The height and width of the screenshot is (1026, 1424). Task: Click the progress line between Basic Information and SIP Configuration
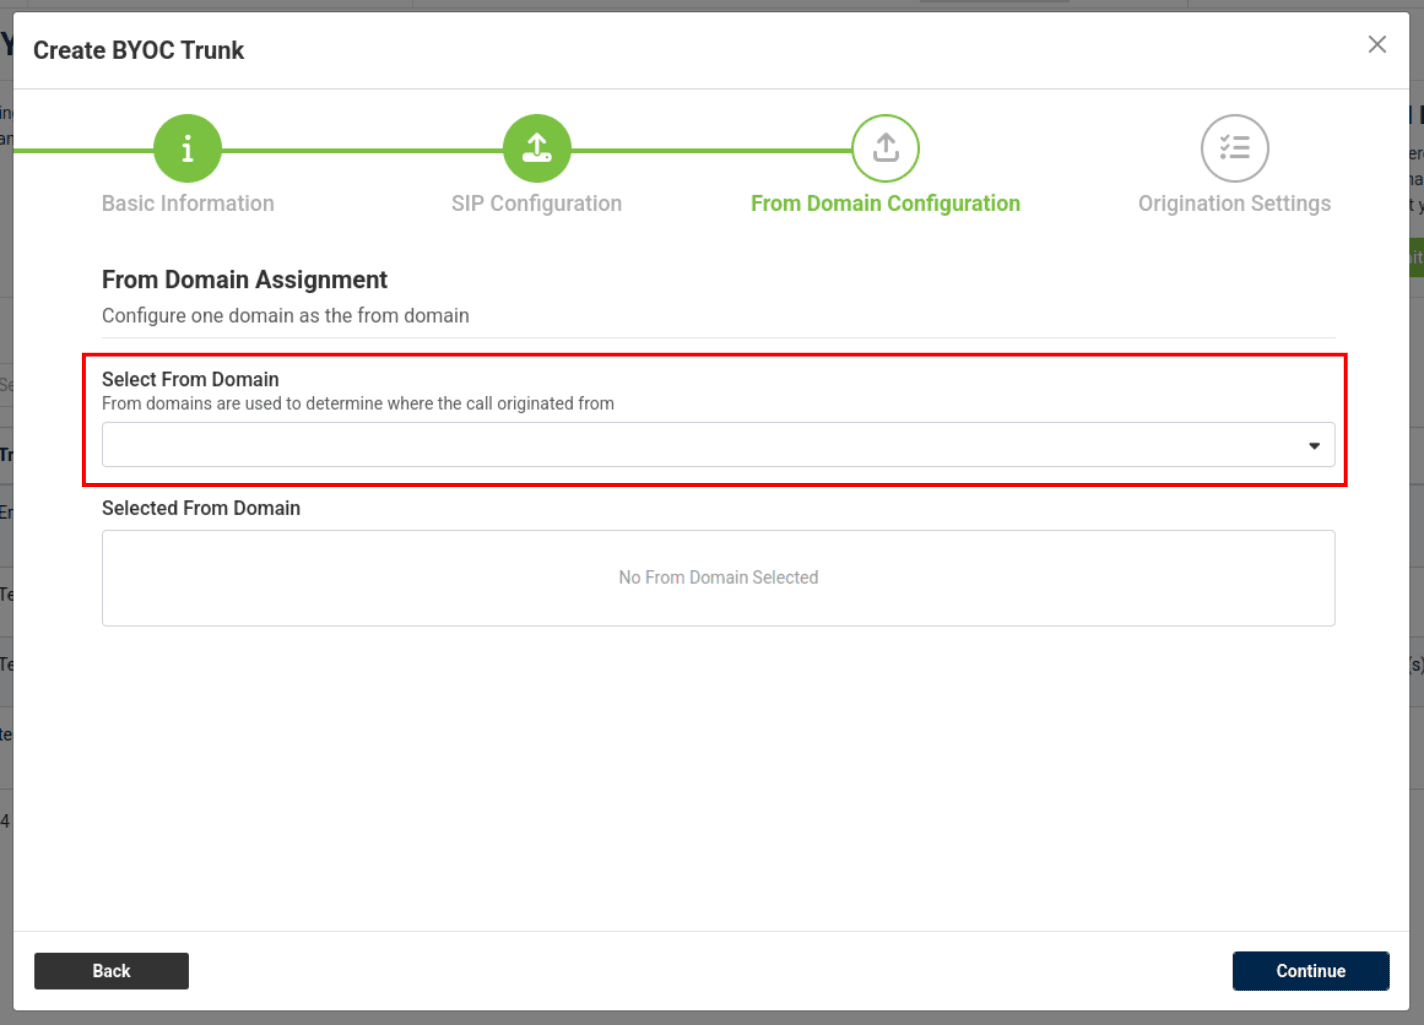362,151
